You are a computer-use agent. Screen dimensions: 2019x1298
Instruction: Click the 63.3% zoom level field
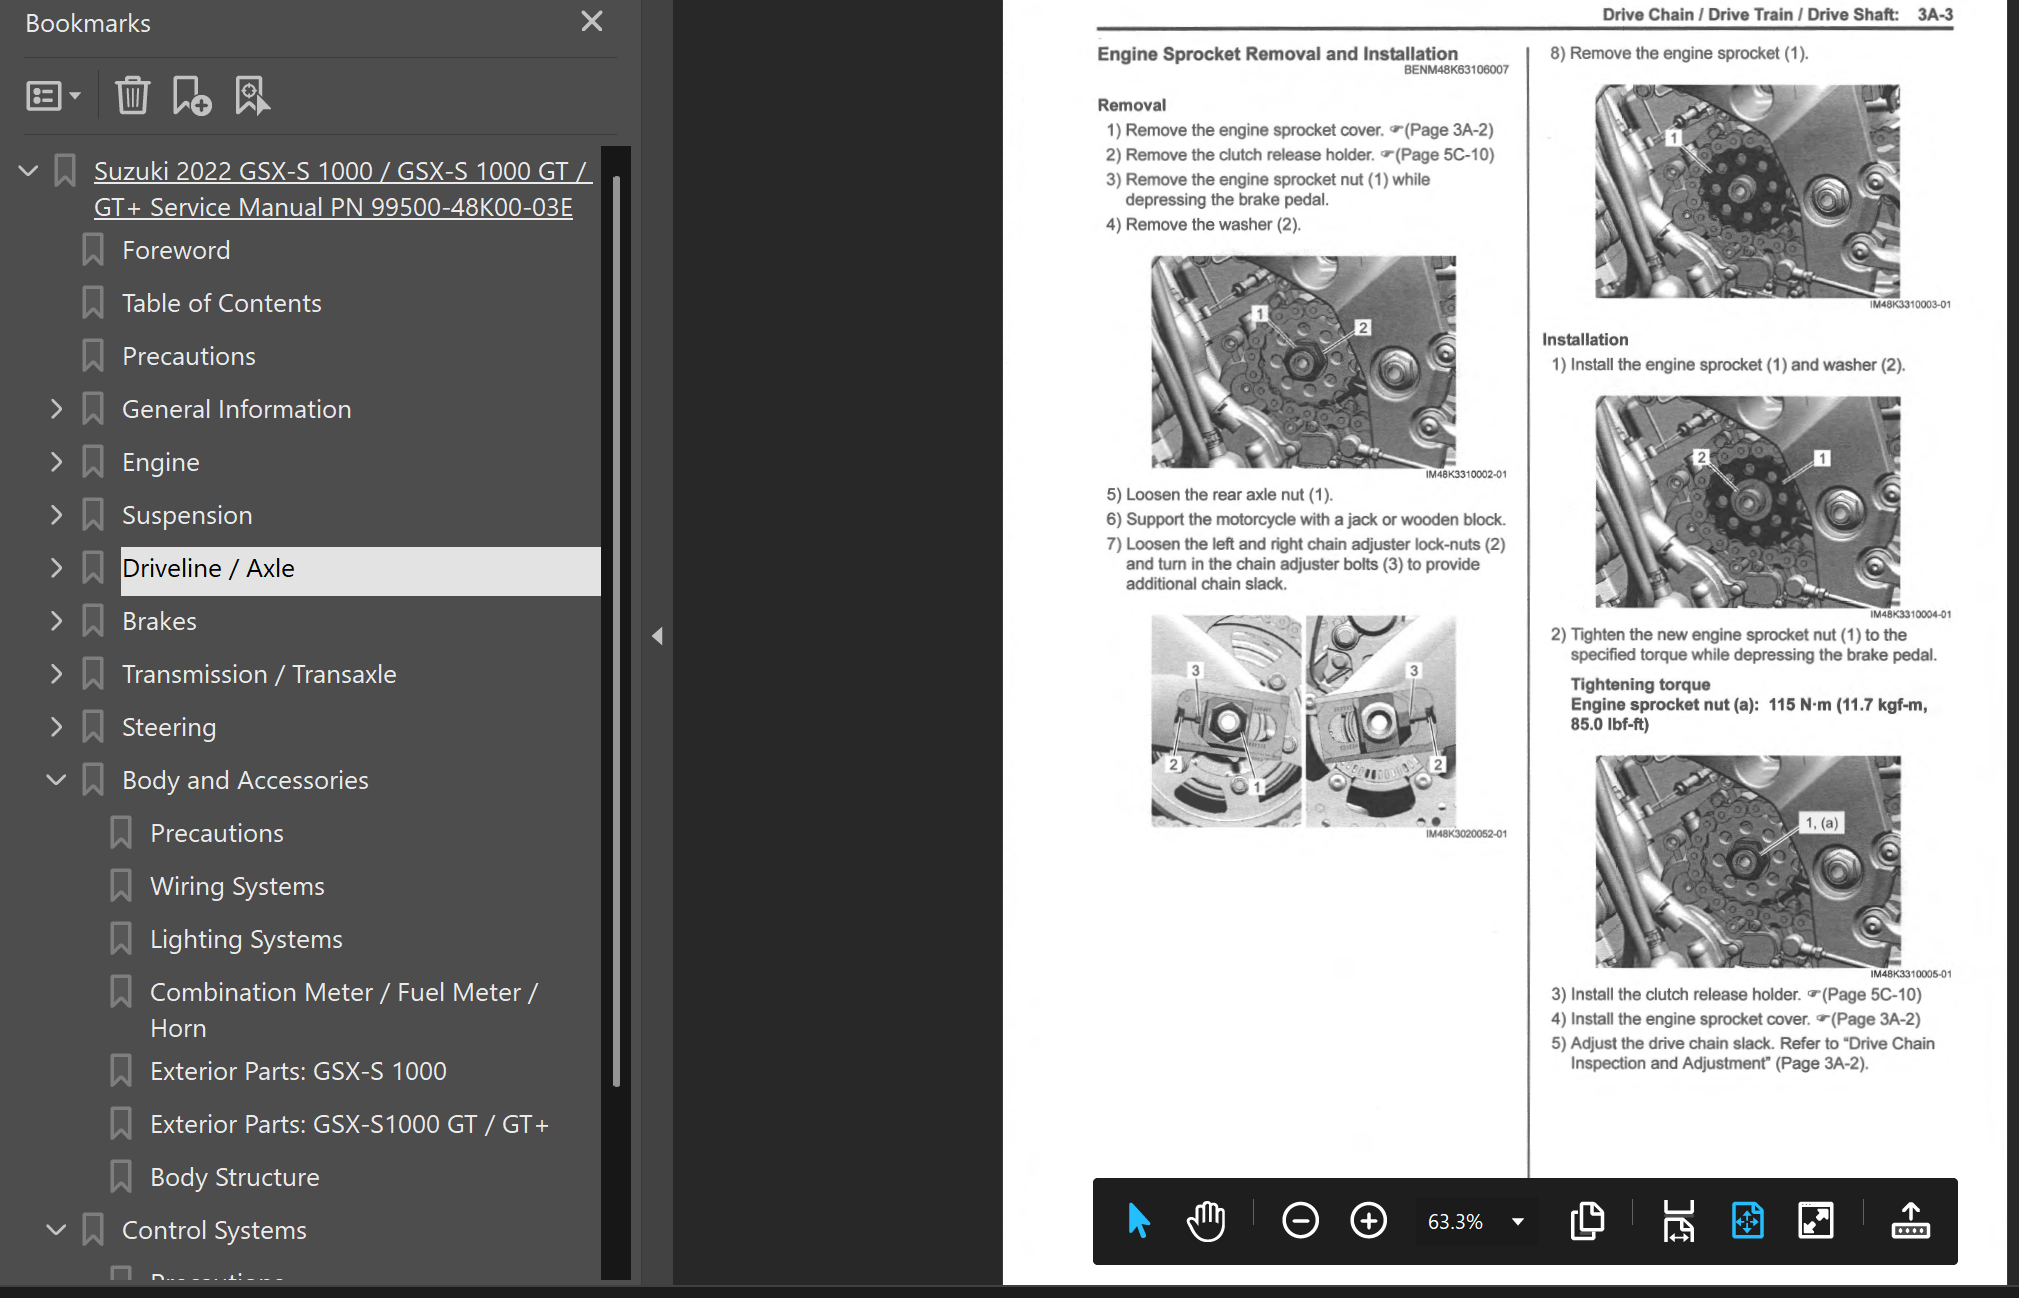tap(1456, 1221)
